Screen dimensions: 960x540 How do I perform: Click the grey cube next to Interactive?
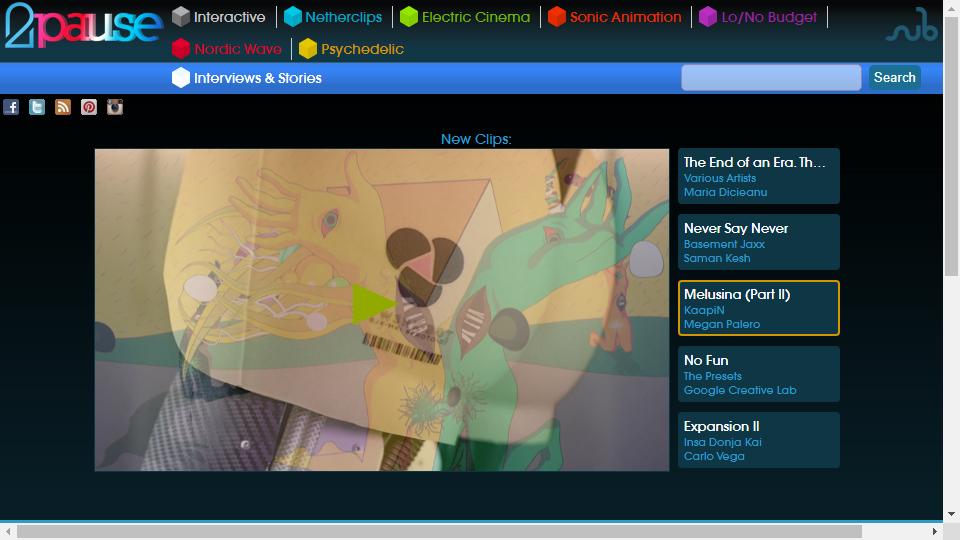tap(181, 17)
